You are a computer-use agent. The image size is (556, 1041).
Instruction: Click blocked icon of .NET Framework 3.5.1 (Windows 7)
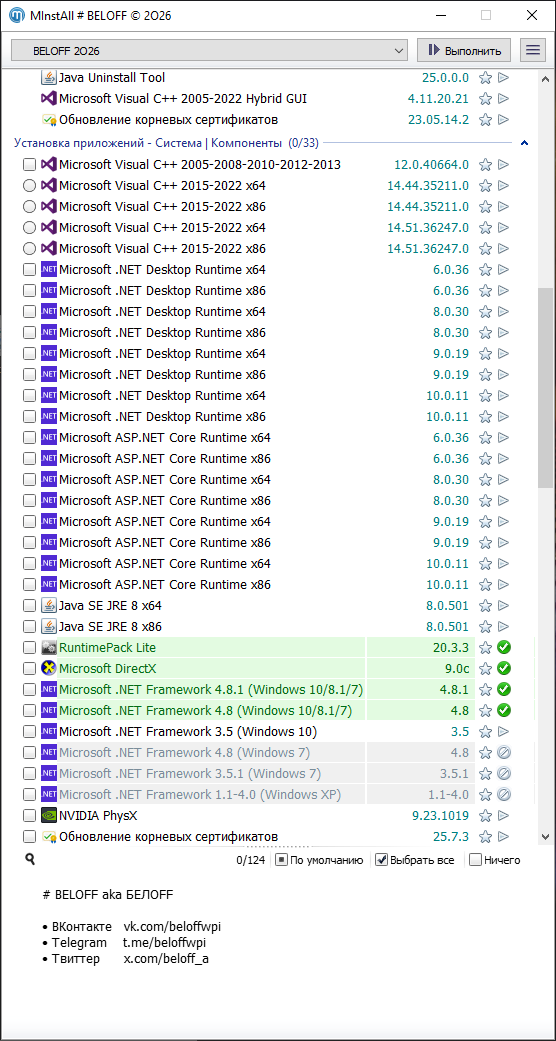(x=504, y=773)
